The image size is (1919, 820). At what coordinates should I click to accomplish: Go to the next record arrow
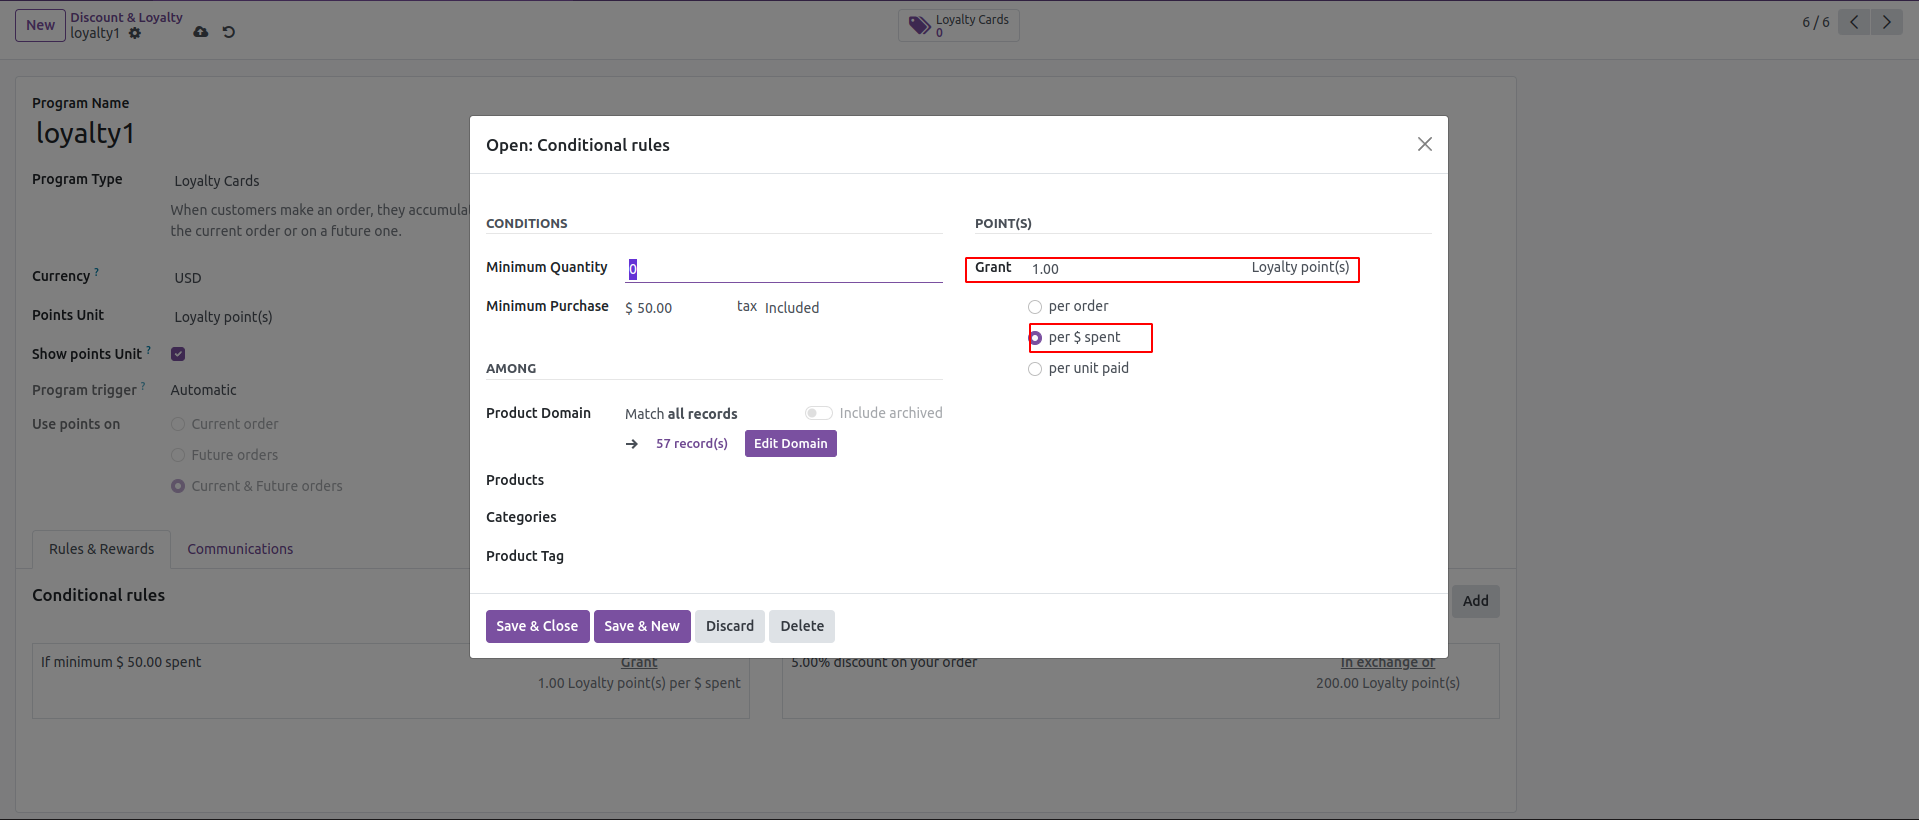click(1886, 22)
